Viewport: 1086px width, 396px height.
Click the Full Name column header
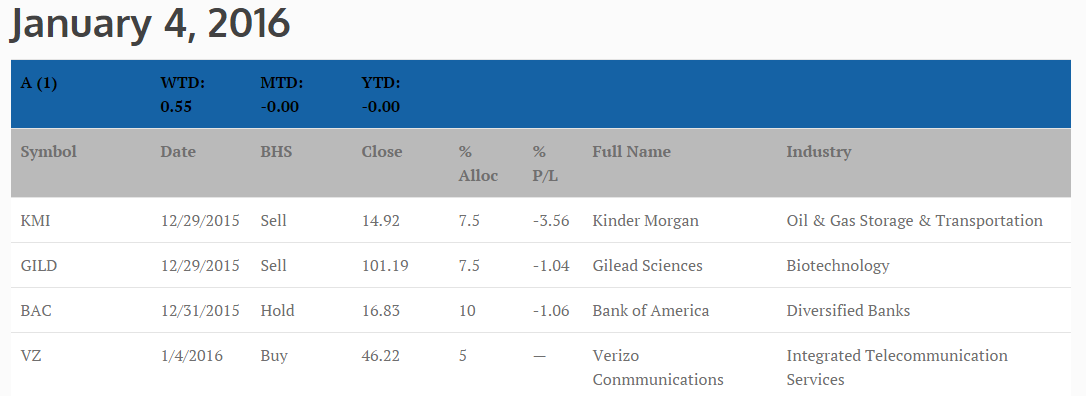click(x=631, y=152)
